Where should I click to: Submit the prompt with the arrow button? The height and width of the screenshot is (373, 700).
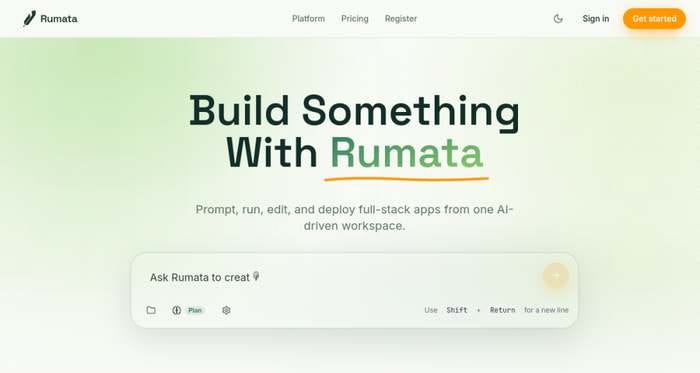(556, 275)
